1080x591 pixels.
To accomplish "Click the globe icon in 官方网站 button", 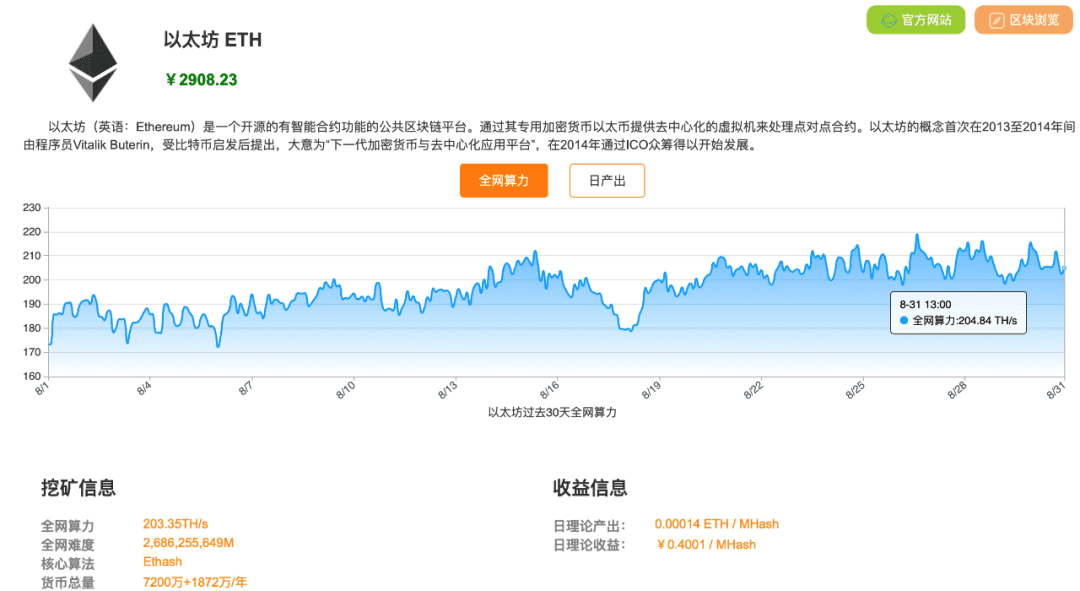I will 889,21.
